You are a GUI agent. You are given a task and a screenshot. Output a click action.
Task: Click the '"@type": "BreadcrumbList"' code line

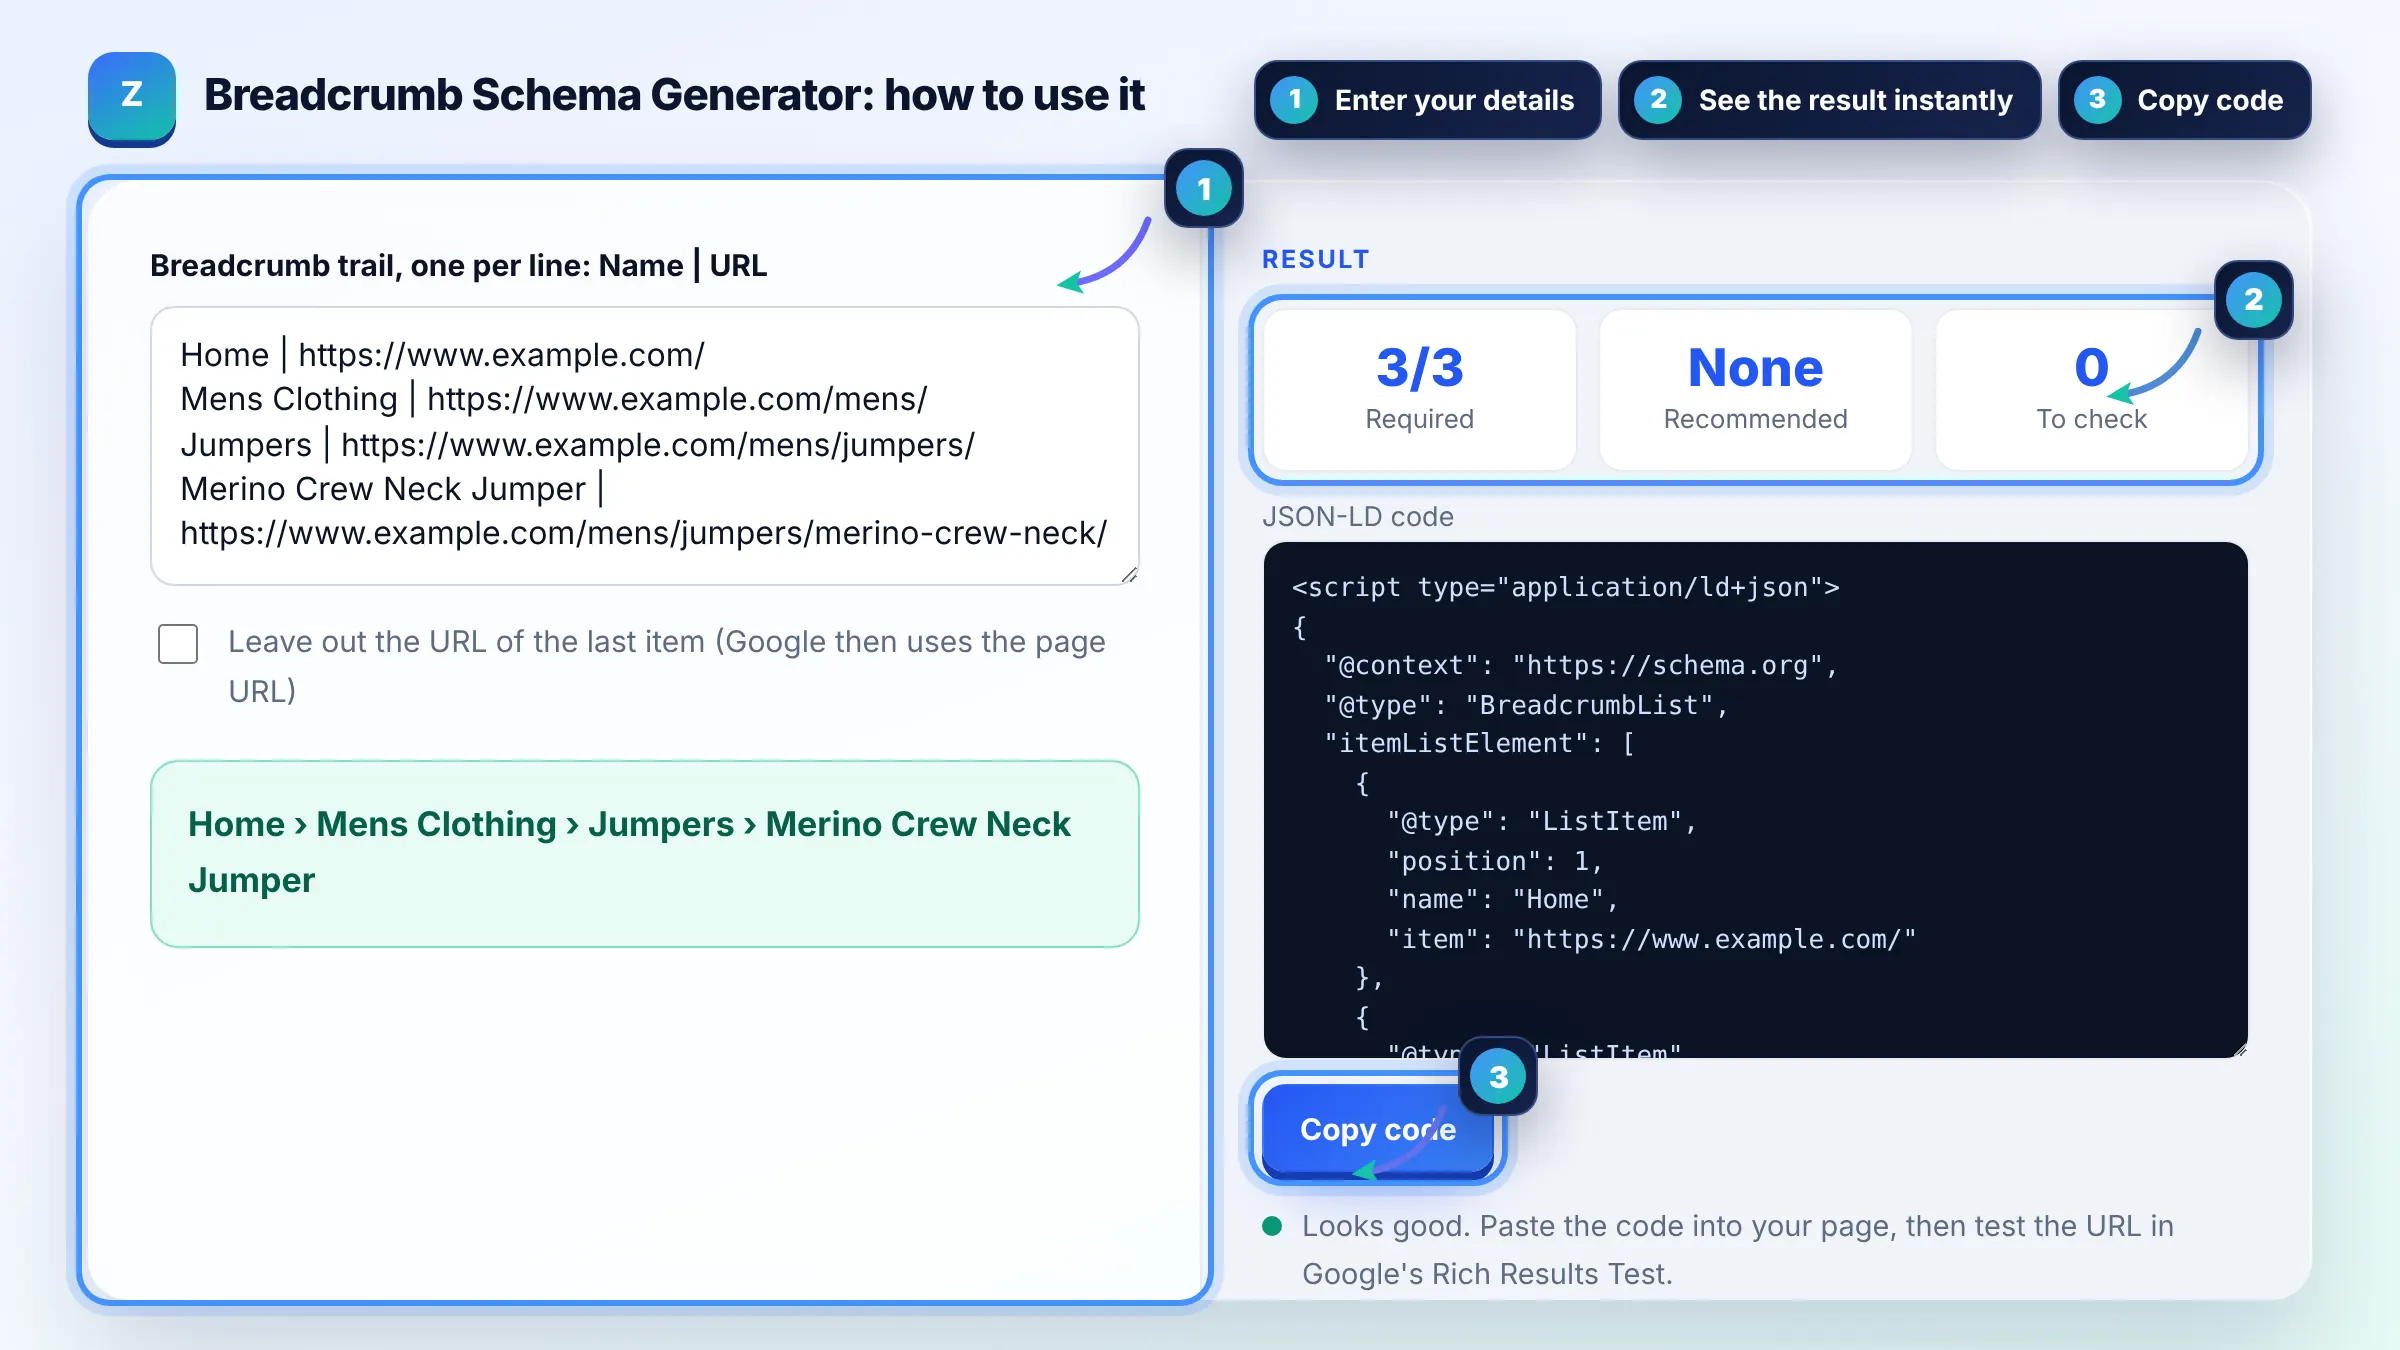1526,705
